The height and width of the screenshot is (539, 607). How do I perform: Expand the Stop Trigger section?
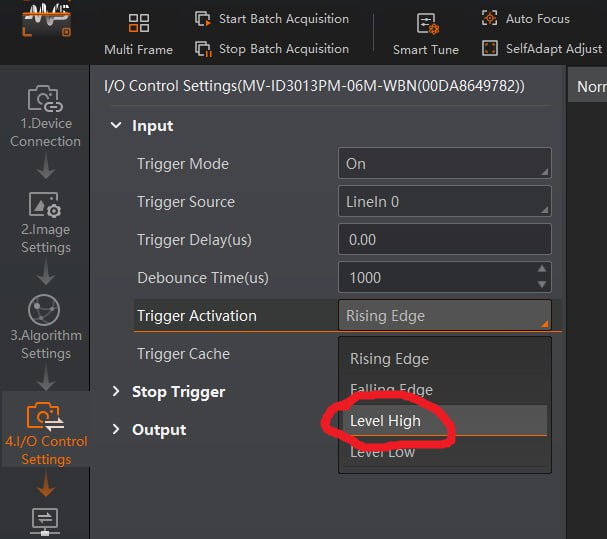tap(117, 392)
